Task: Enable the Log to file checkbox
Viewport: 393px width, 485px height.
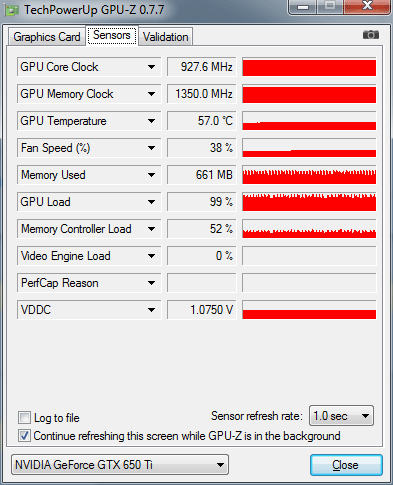Action: pyautogui.click(x=24, y=417)
